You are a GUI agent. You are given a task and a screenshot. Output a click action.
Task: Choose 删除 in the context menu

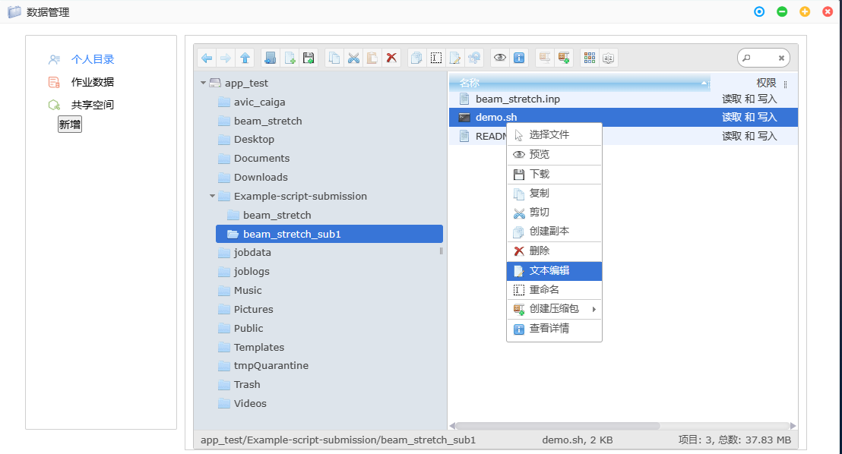(554, 251)
